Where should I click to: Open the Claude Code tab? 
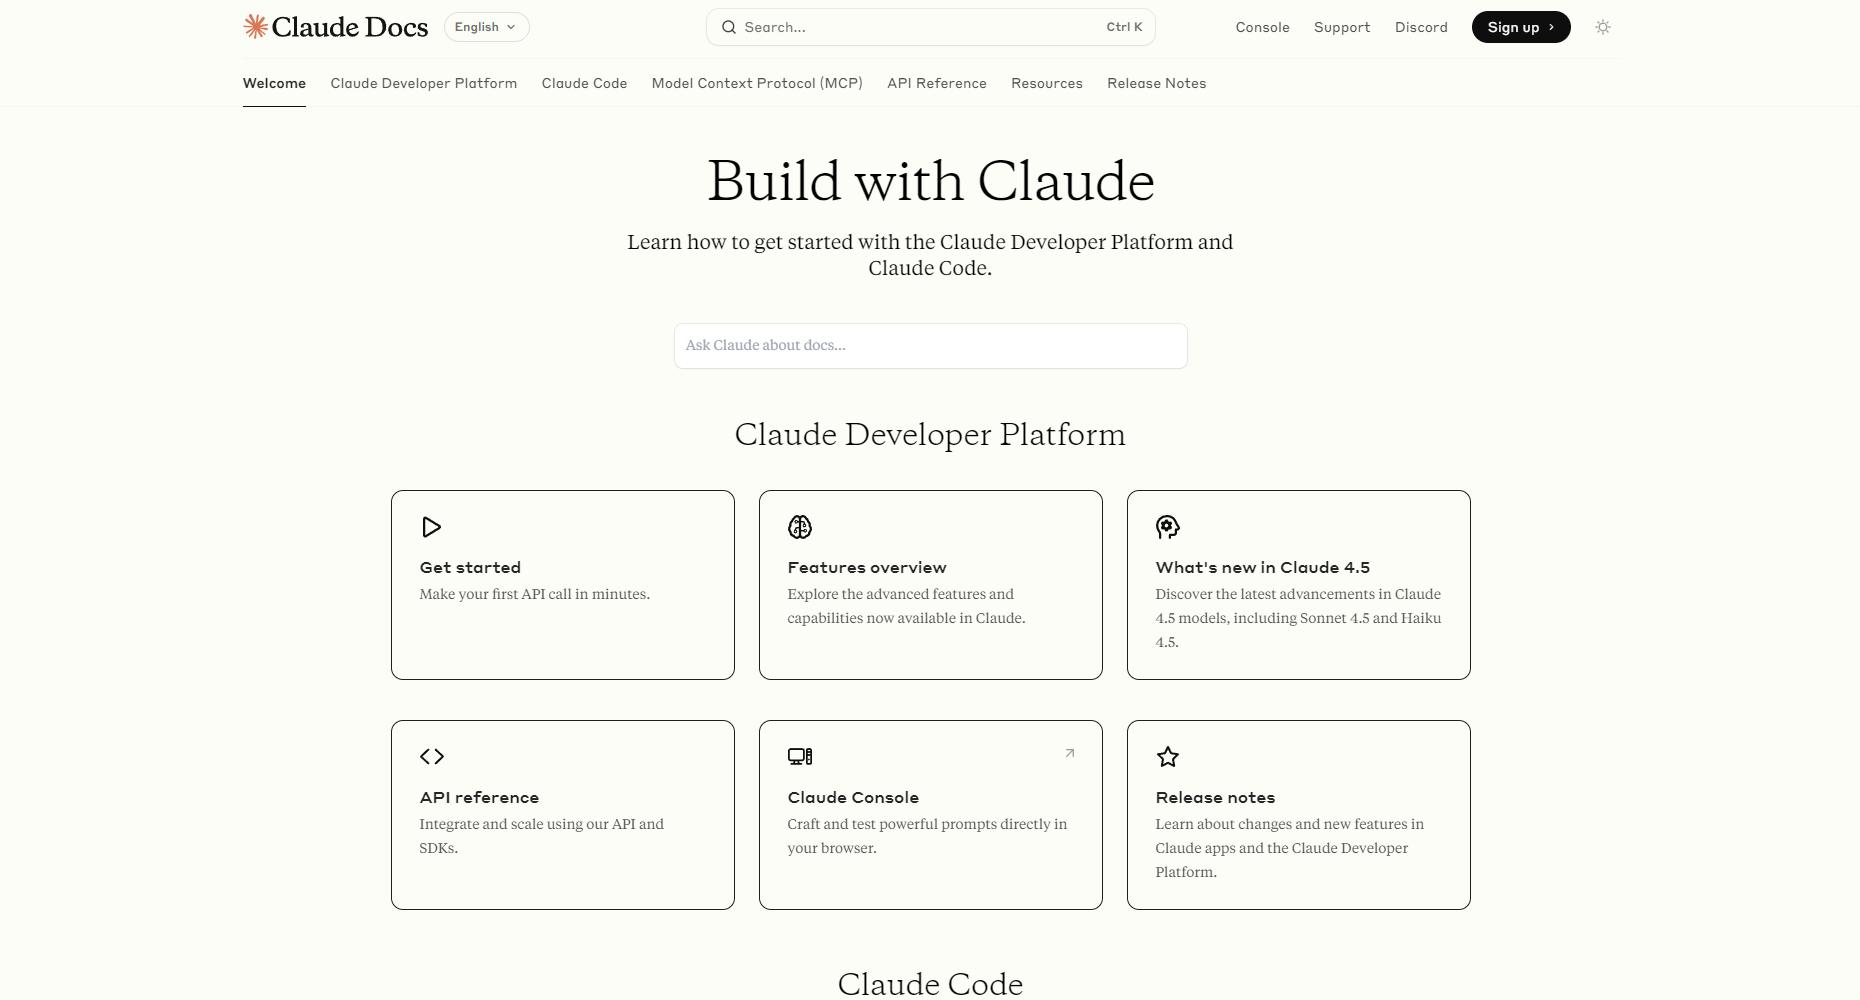(584, 83)
